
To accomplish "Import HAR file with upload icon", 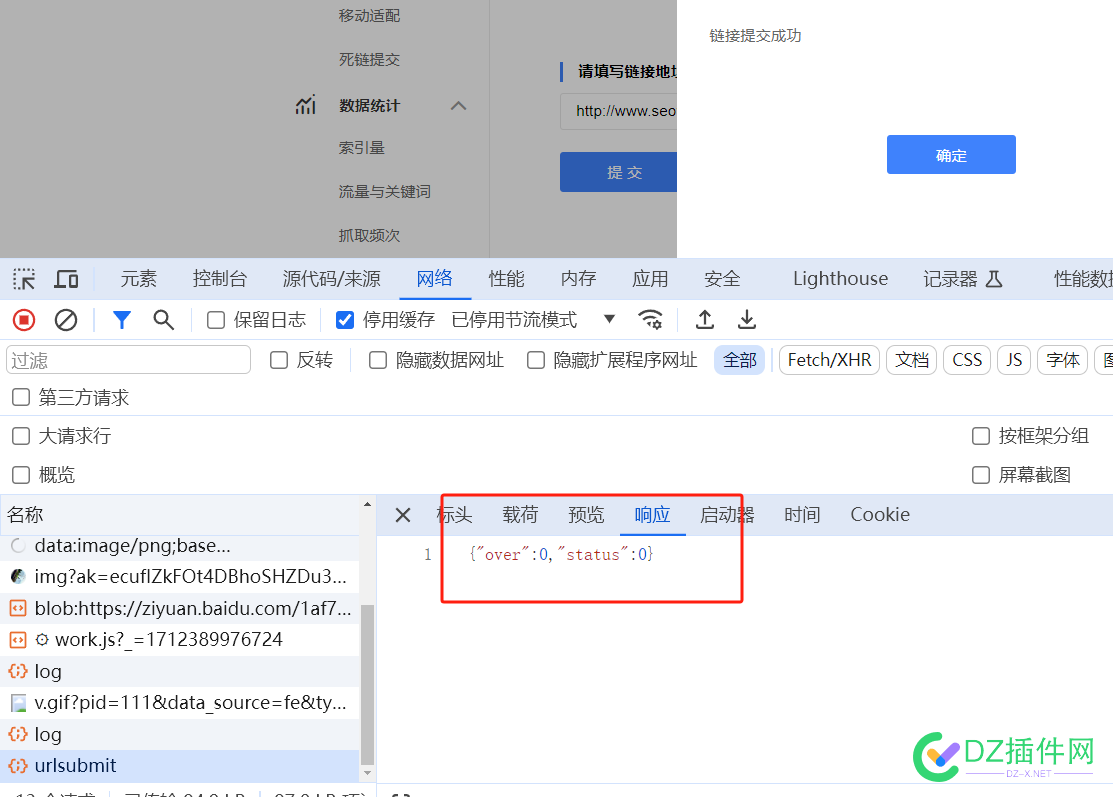I will pyautogui.click(x=704, y=320).
